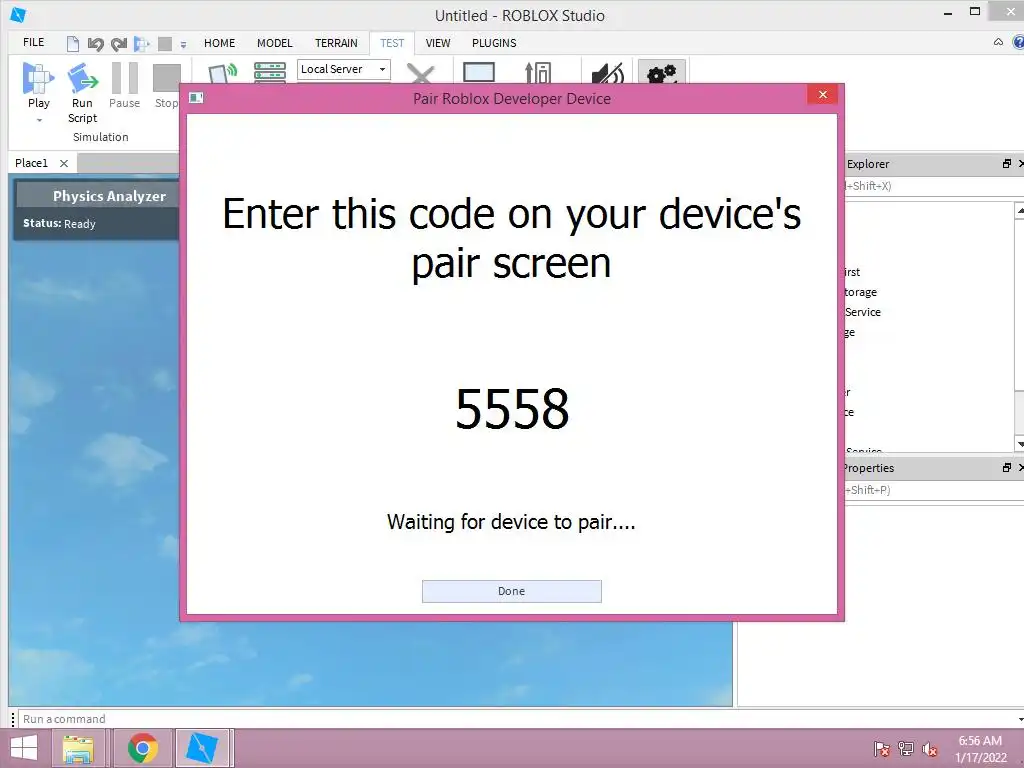Click the emulation screen rectangle icon
Viewport: 1024px width, 768px height.
tap(479, 72)
